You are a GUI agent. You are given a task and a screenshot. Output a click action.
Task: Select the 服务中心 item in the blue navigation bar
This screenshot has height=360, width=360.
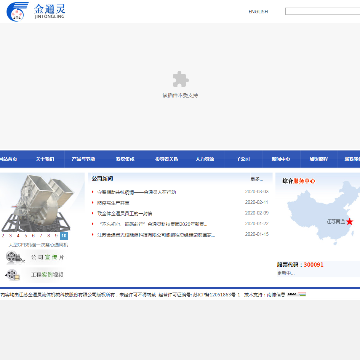tap(281, 159)
